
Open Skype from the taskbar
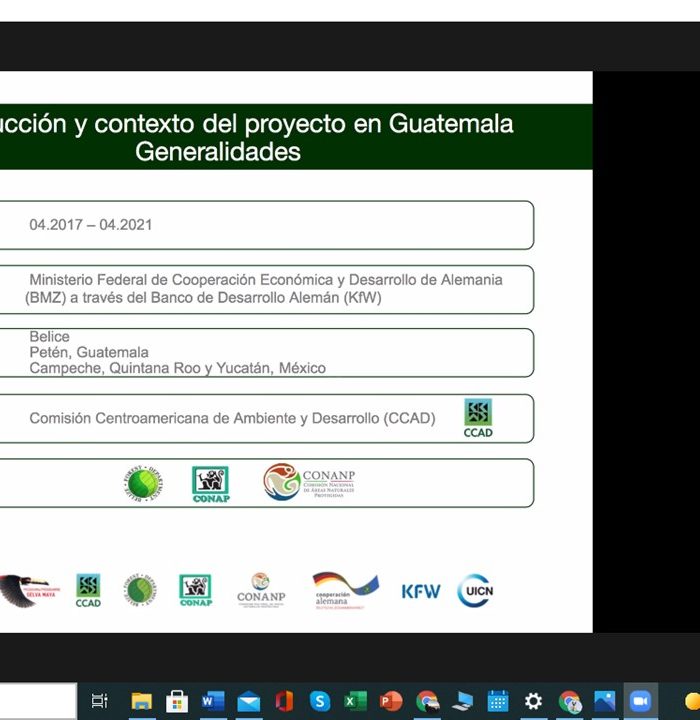coord(320,701)
